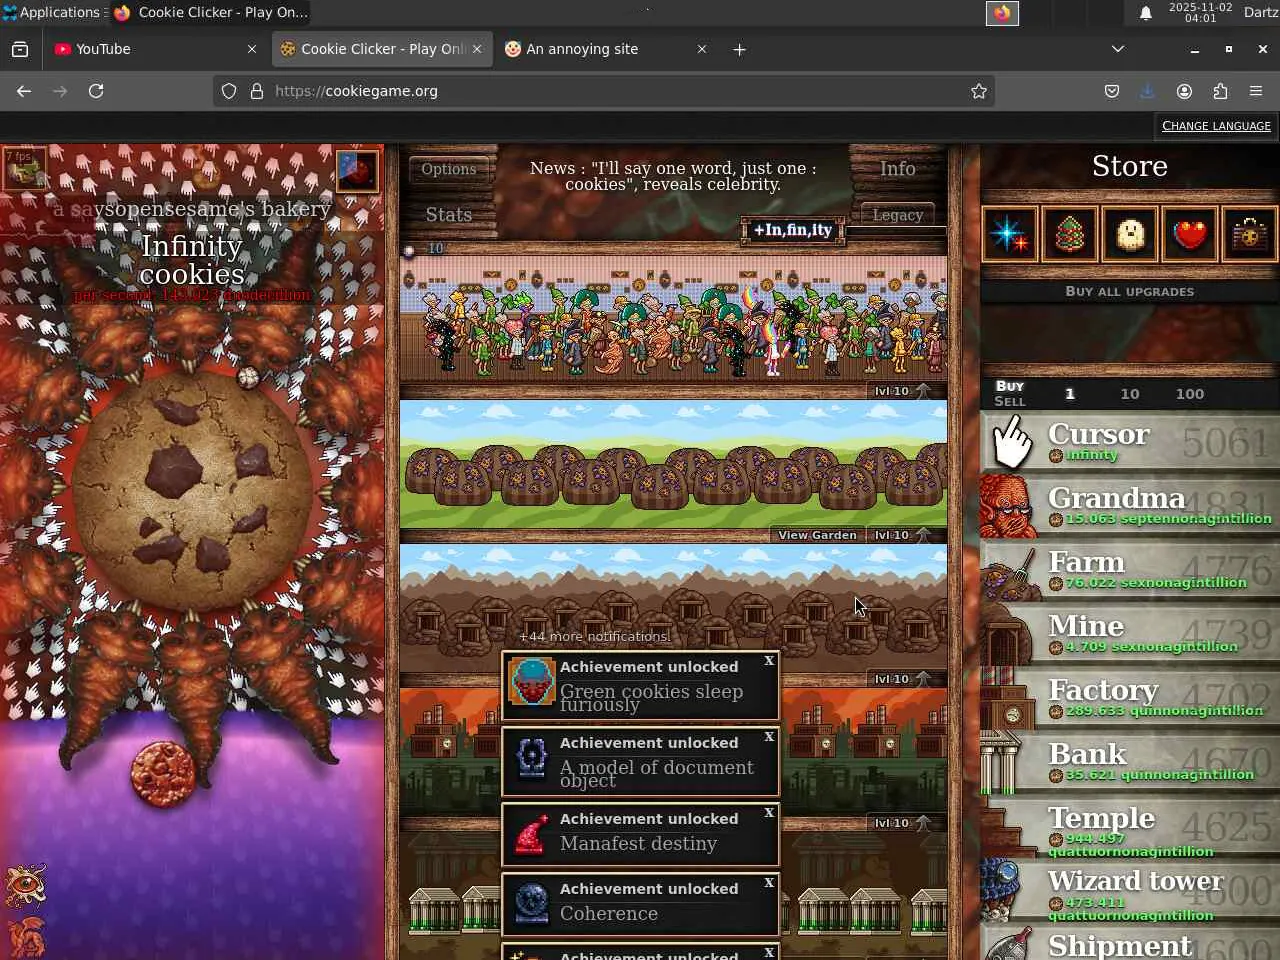This screenshot has width=1280, height=960.
Task: Switch store mode to Sell
Action: pyautogui.click(x=1010, y=401)
